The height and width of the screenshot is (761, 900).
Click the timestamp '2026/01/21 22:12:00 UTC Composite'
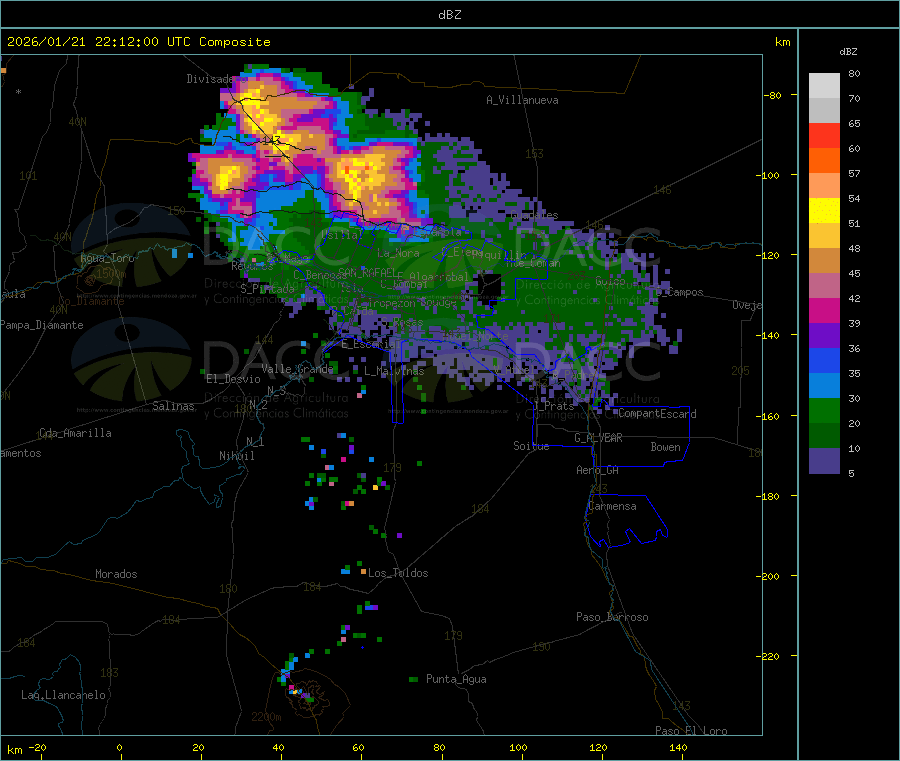coord(138,42)
